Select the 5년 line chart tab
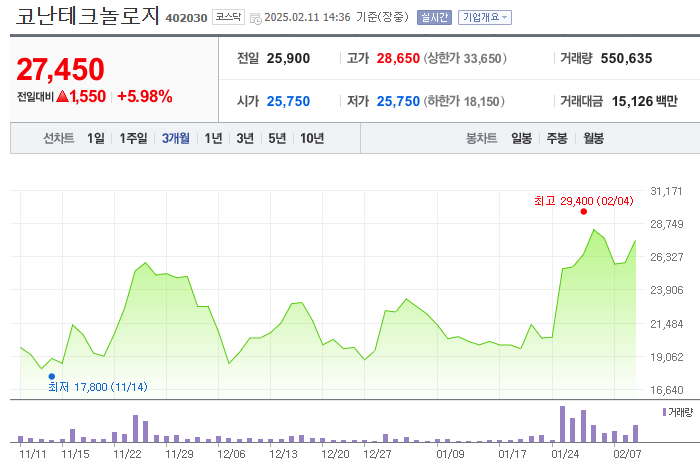This screenshot has height=474, width=700. pos(277,138)
